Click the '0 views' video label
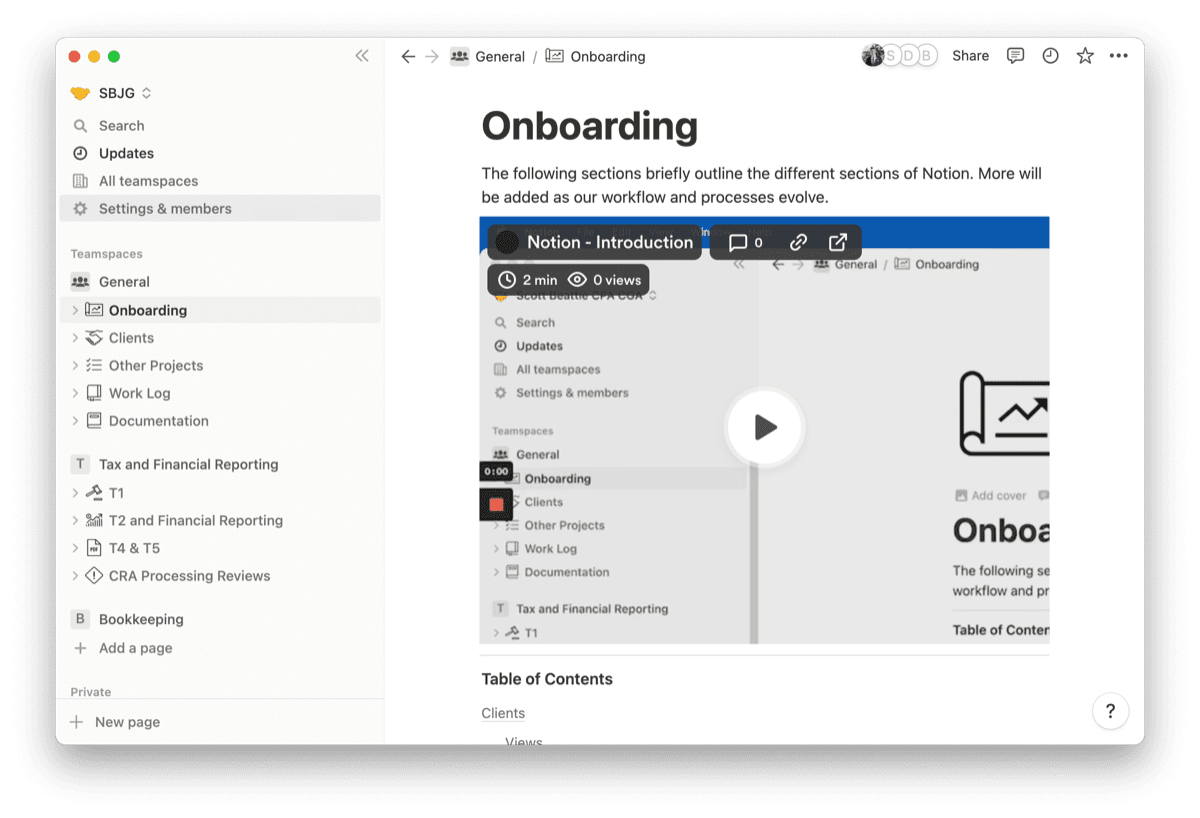This screenshot has height=818, width=1200. coord(604,280)
